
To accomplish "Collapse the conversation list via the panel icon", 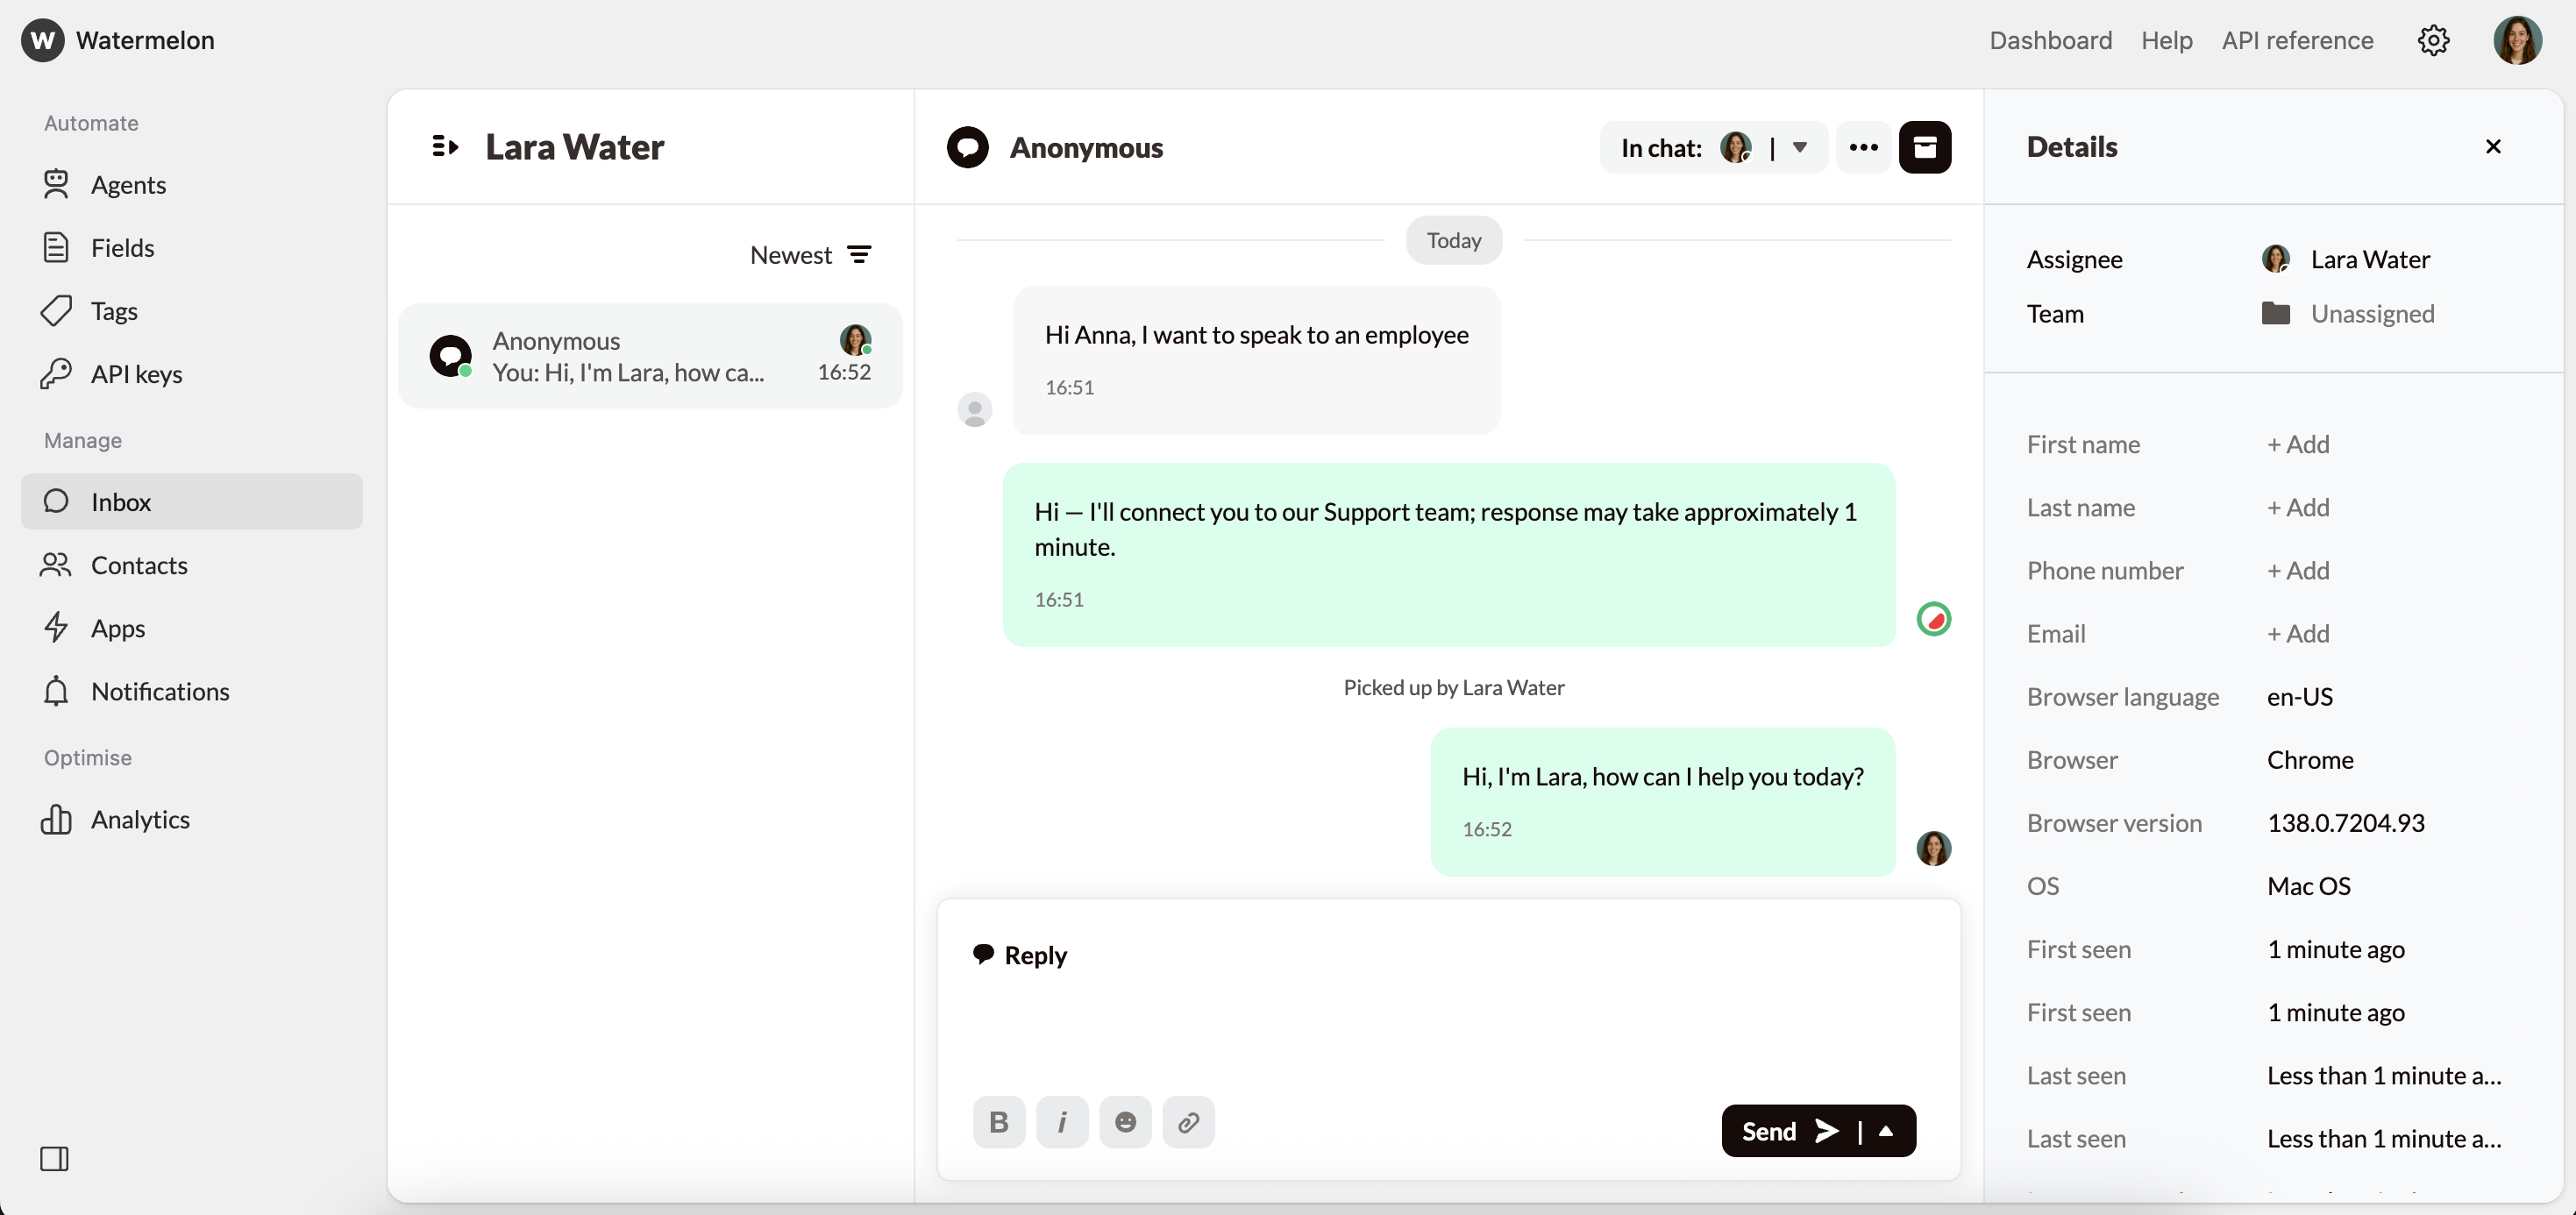I will [x=445, y=146].
